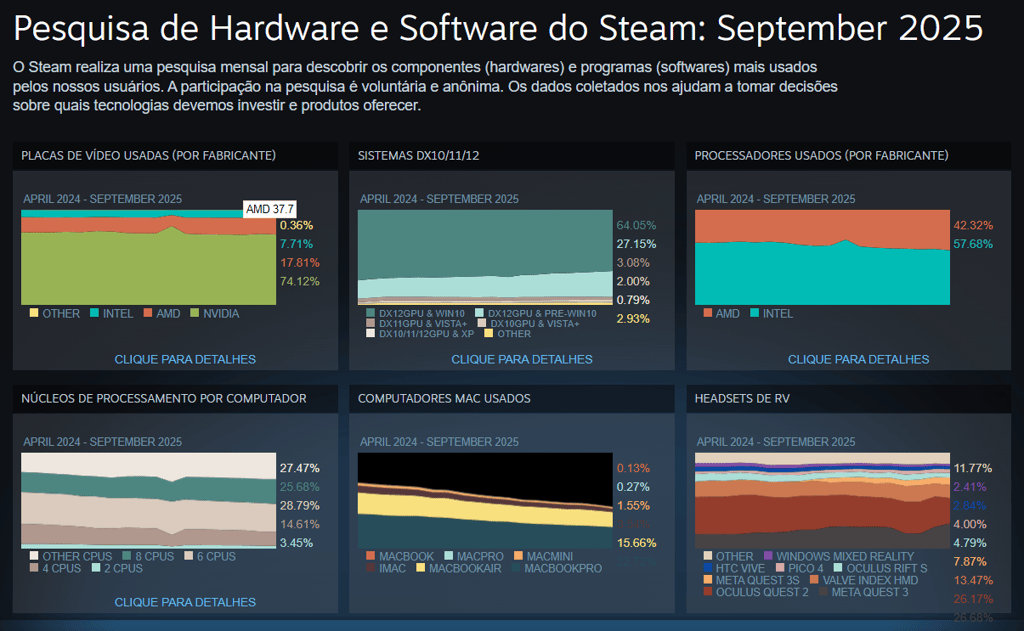Click the 64.05% value in DX chart
1024x631 pixels.
pos(636,225)
